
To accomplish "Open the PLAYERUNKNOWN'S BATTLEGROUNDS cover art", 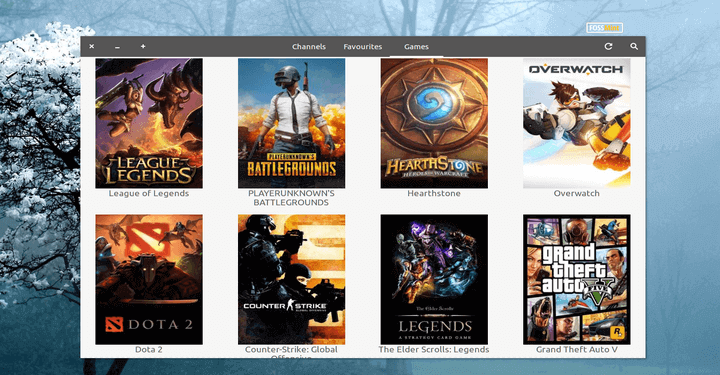I will tap(292, 123).
